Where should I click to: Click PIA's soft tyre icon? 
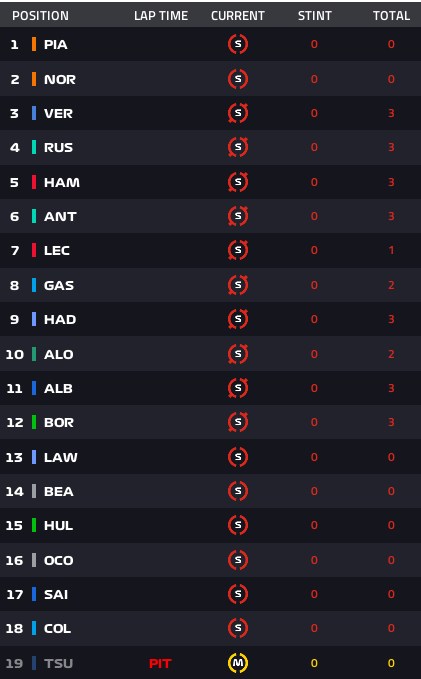point(238,44)
